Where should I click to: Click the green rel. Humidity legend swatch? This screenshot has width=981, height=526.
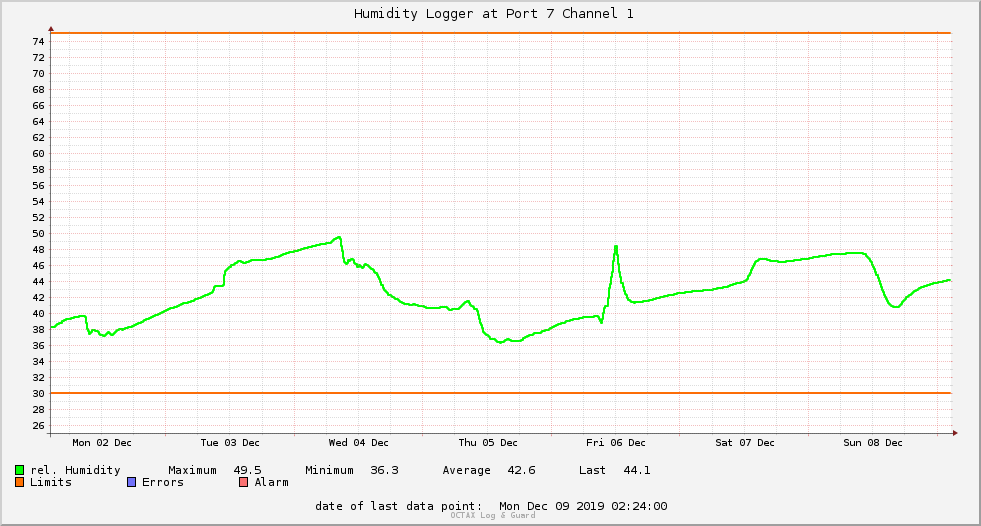pos(19,470)
